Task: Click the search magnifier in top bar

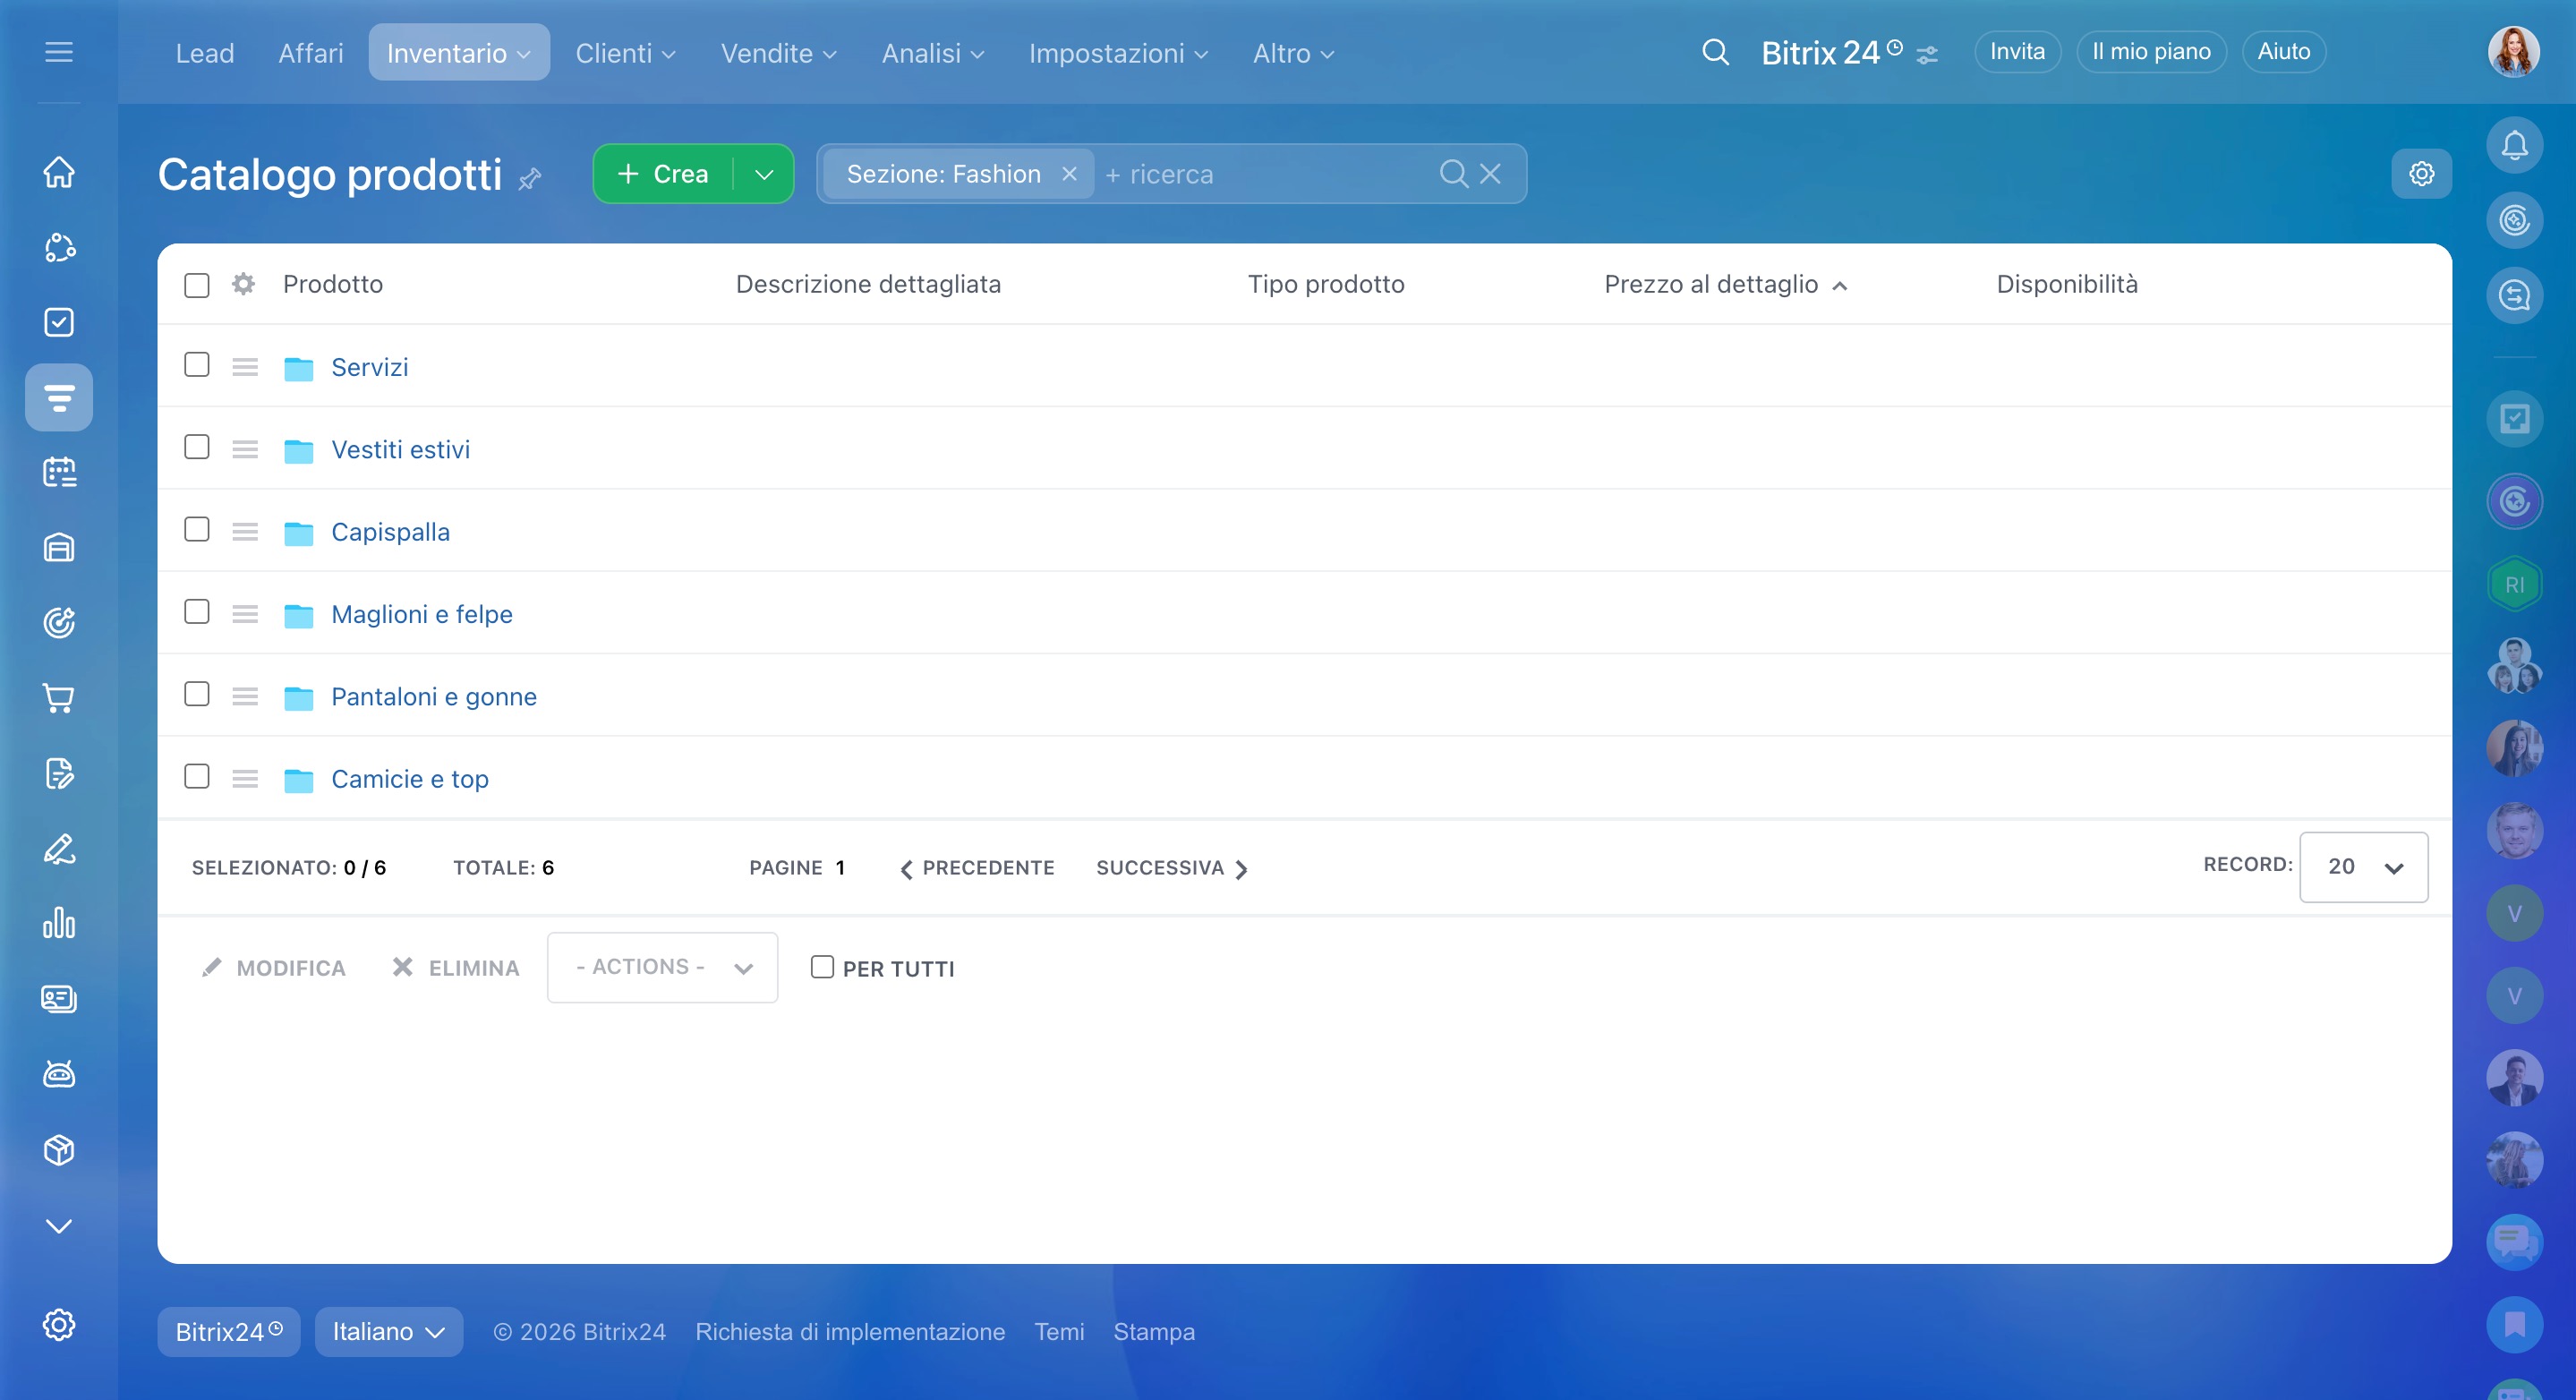Action: (x=1715, y=52)
